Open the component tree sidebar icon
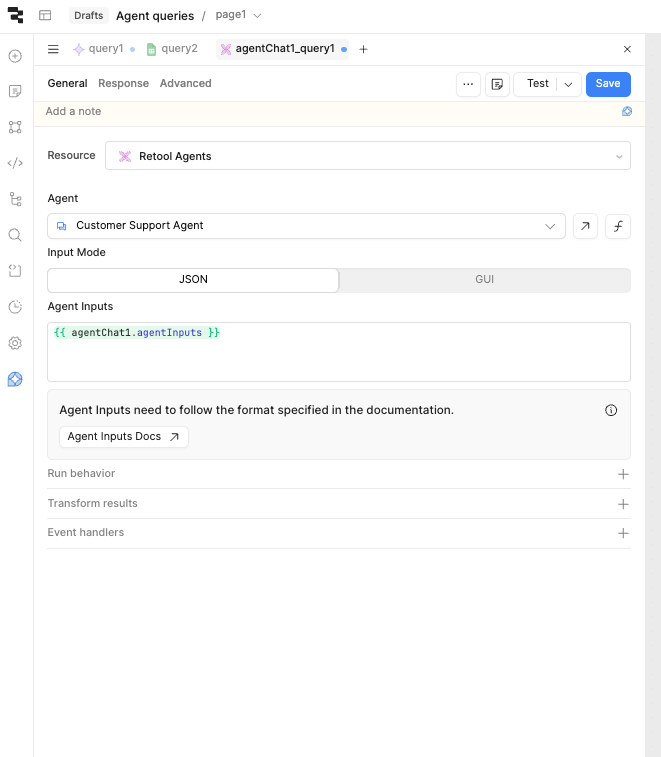This screenshot has height=757, width=661. pos(15,127)
